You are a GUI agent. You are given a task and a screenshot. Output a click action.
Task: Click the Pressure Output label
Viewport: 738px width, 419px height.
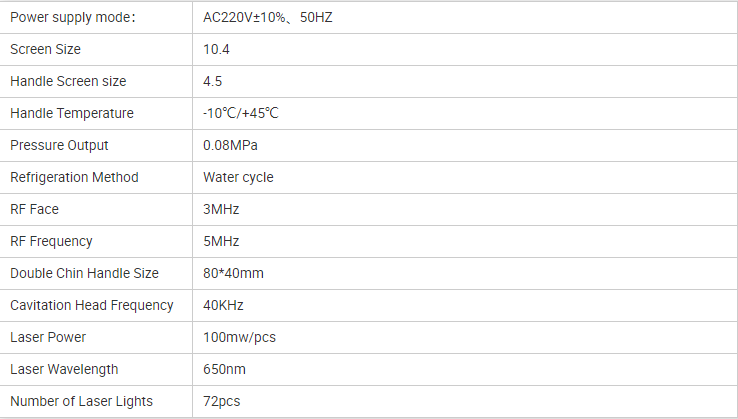pos(59,145)
